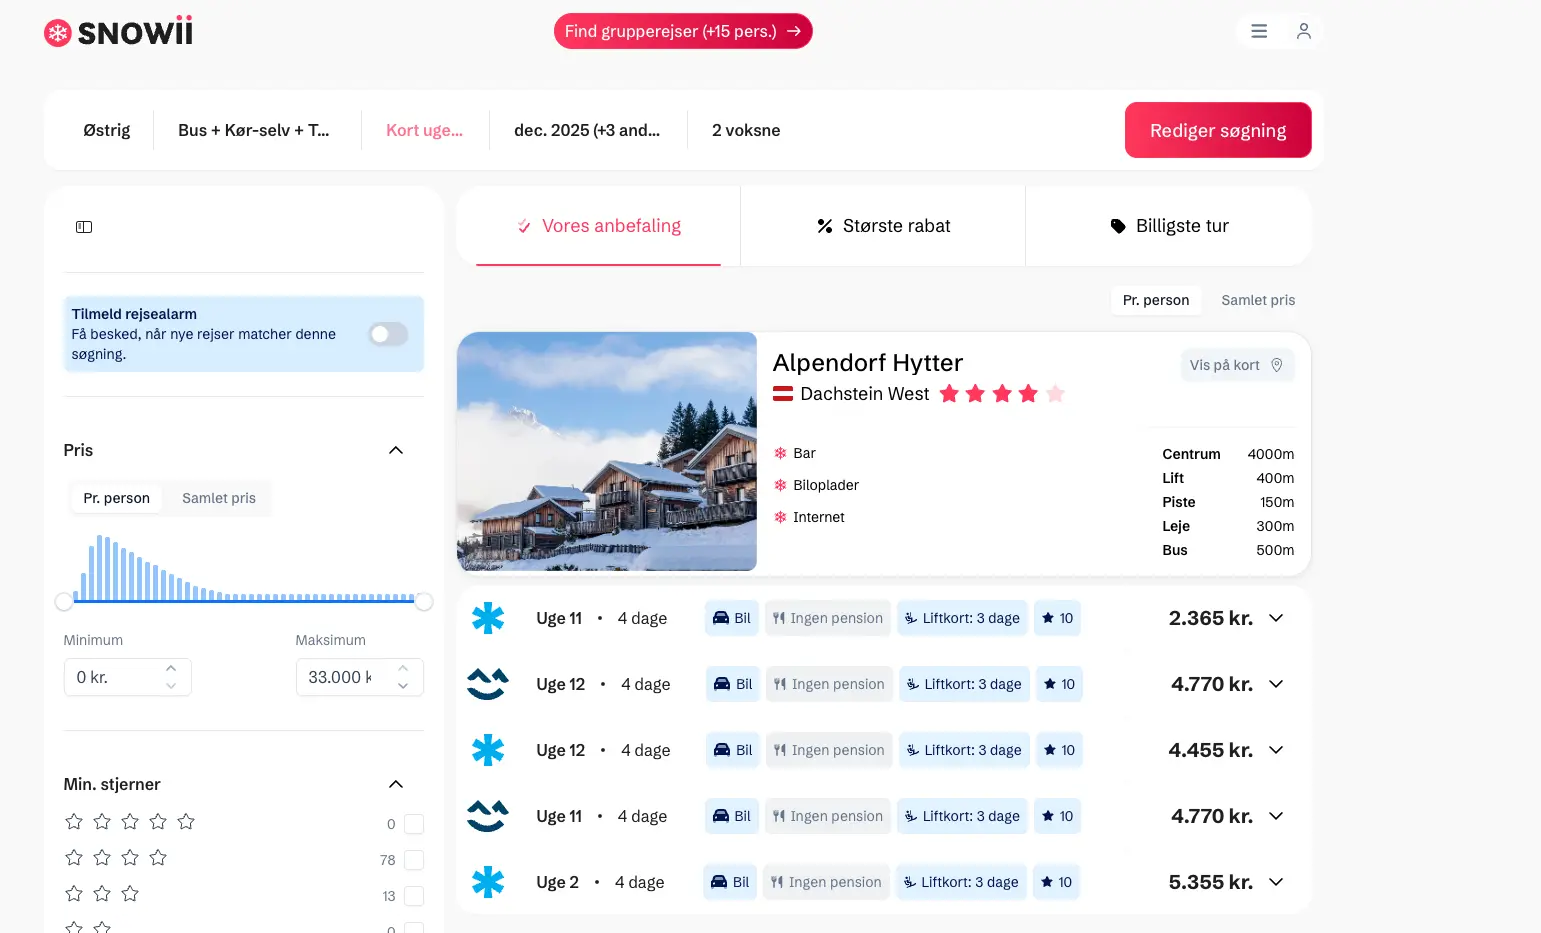Click the star 10 rating in 2.365 kr. row
The width and height of the screenshot is (1541, 933).
pos(1057,618)
